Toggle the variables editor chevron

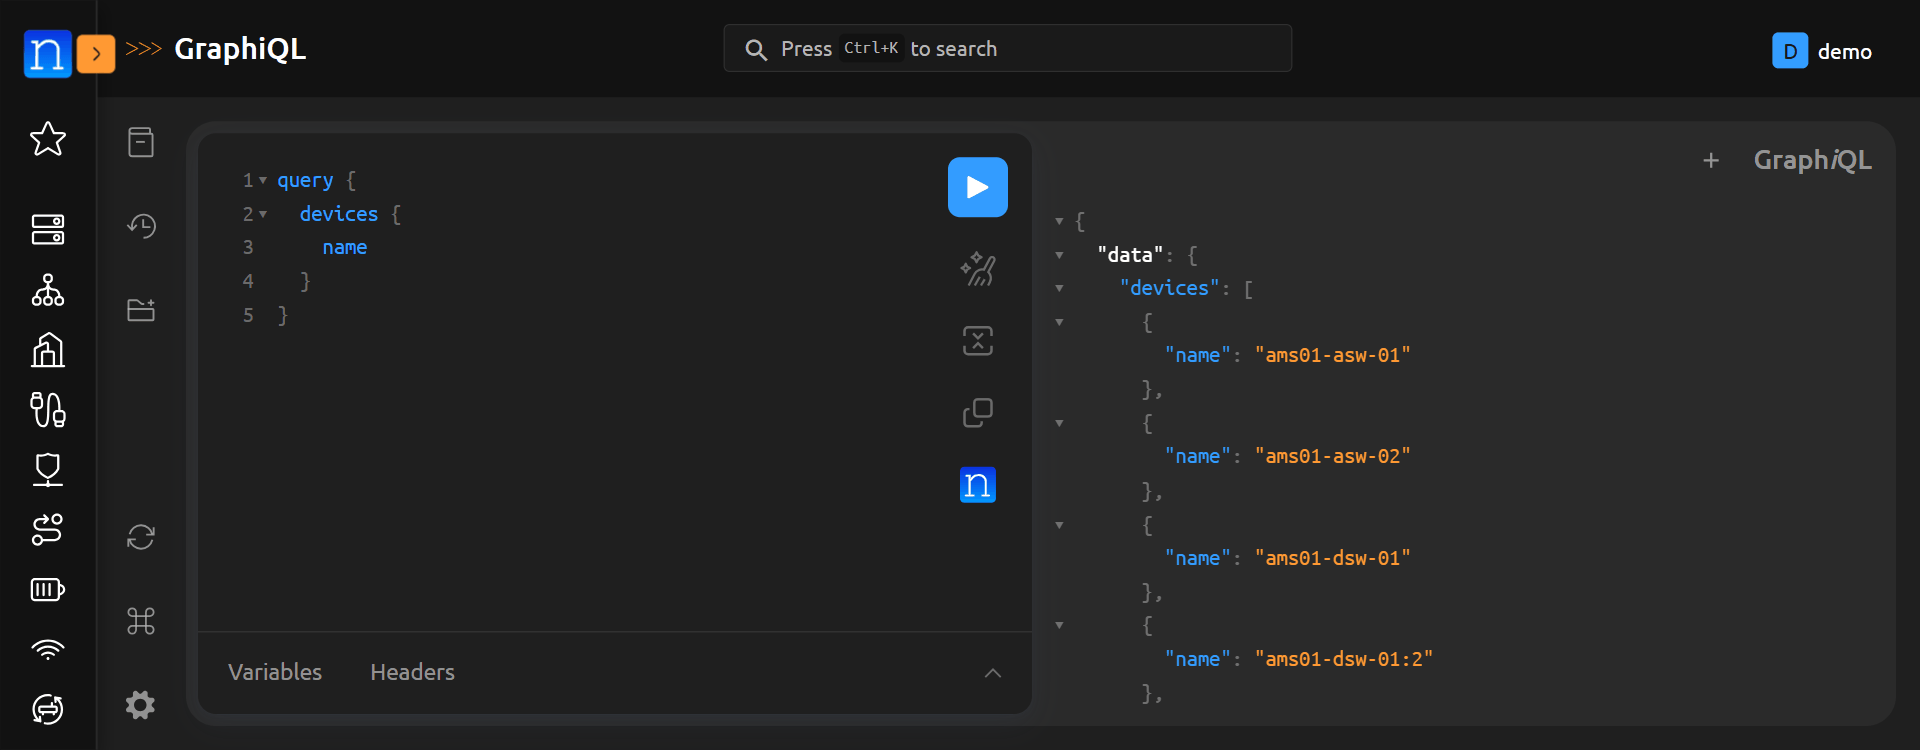[992, 673]
